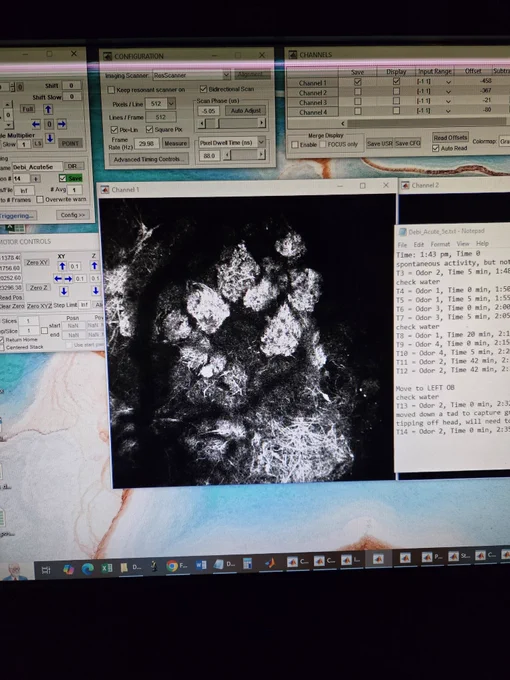Open Excel from the taskbar

pos(107,568)
